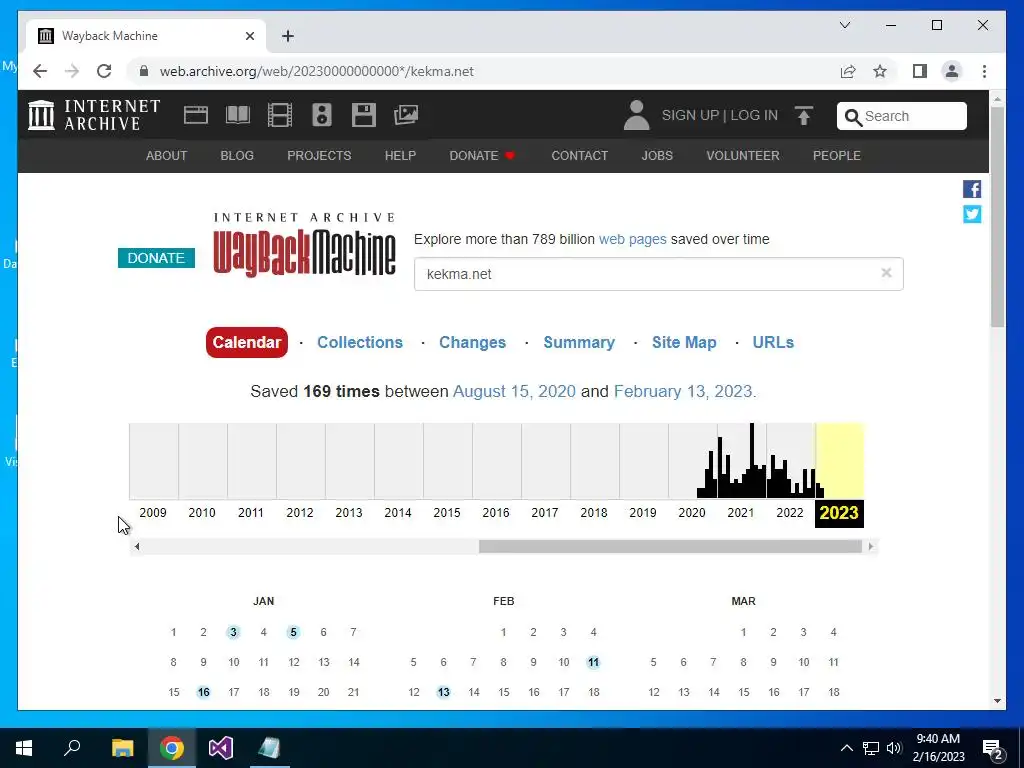
Task: Open taskbar search magnifier
Action: click(72, 748)
